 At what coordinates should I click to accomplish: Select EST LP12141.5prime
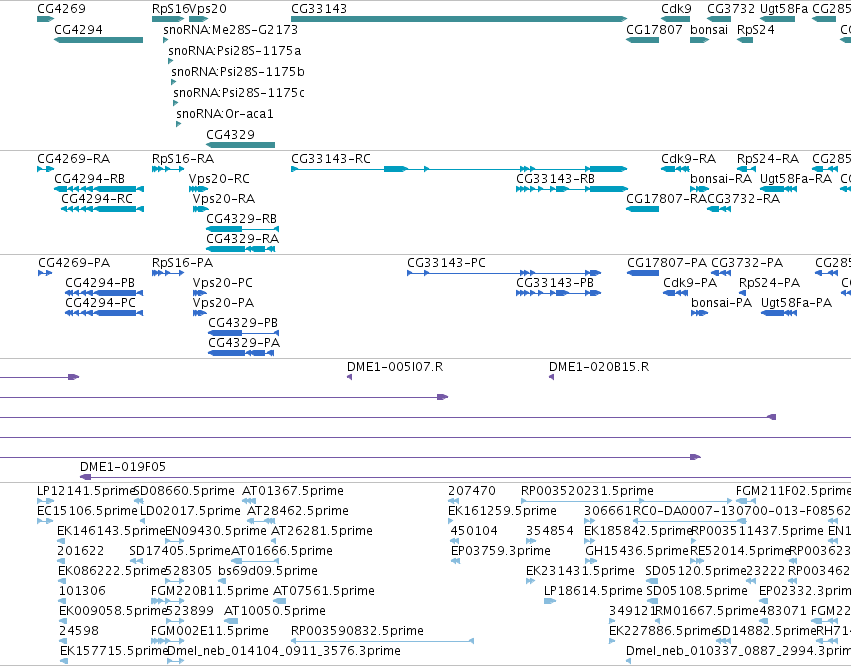pyautogui.click(x=46, y=501)
